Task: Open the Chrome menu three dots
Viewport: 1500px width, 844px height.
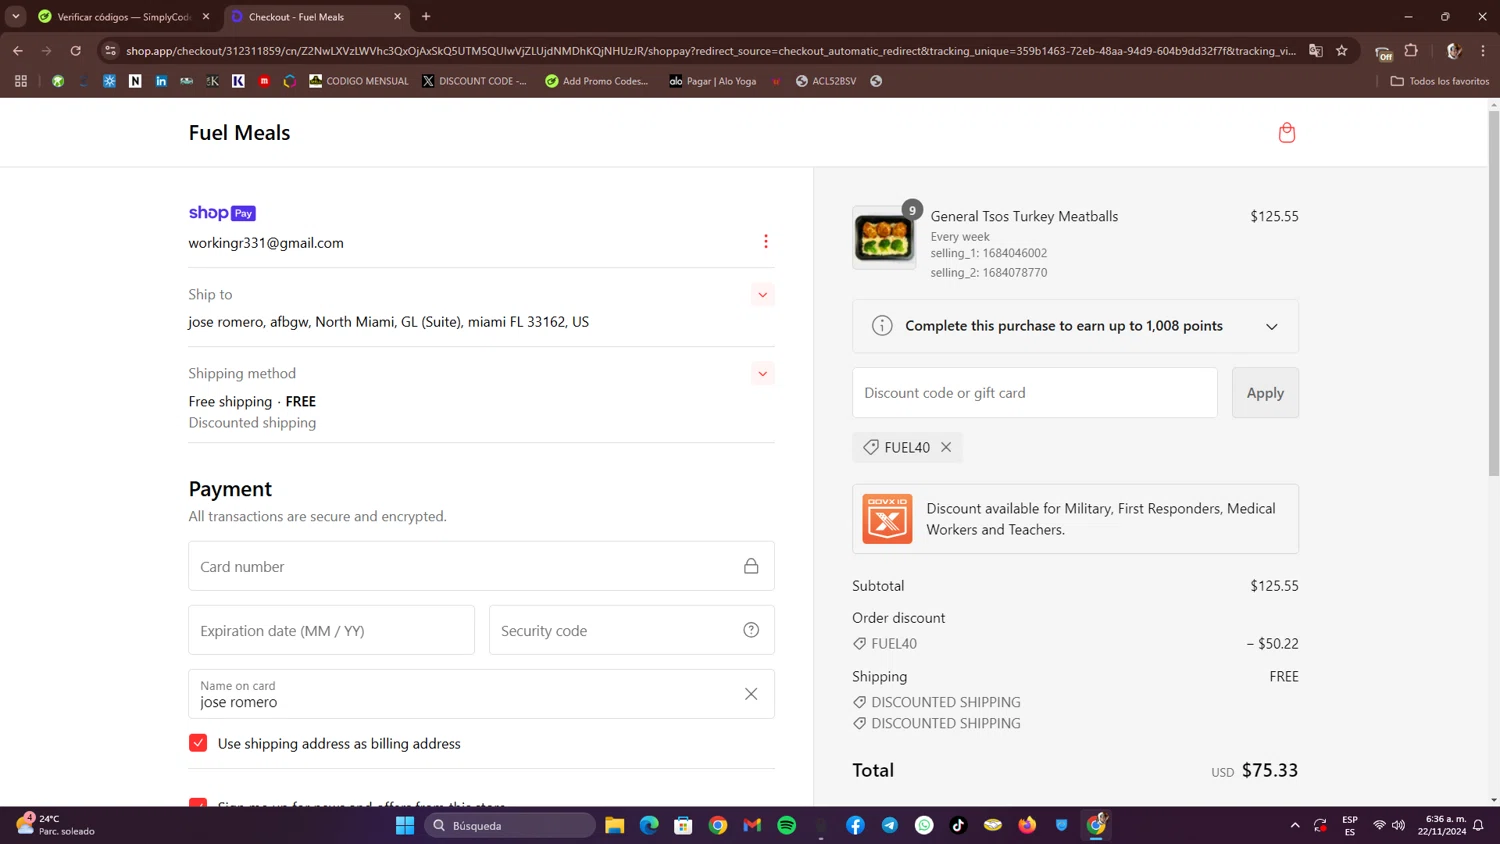Action: (x=1483, y=51)
